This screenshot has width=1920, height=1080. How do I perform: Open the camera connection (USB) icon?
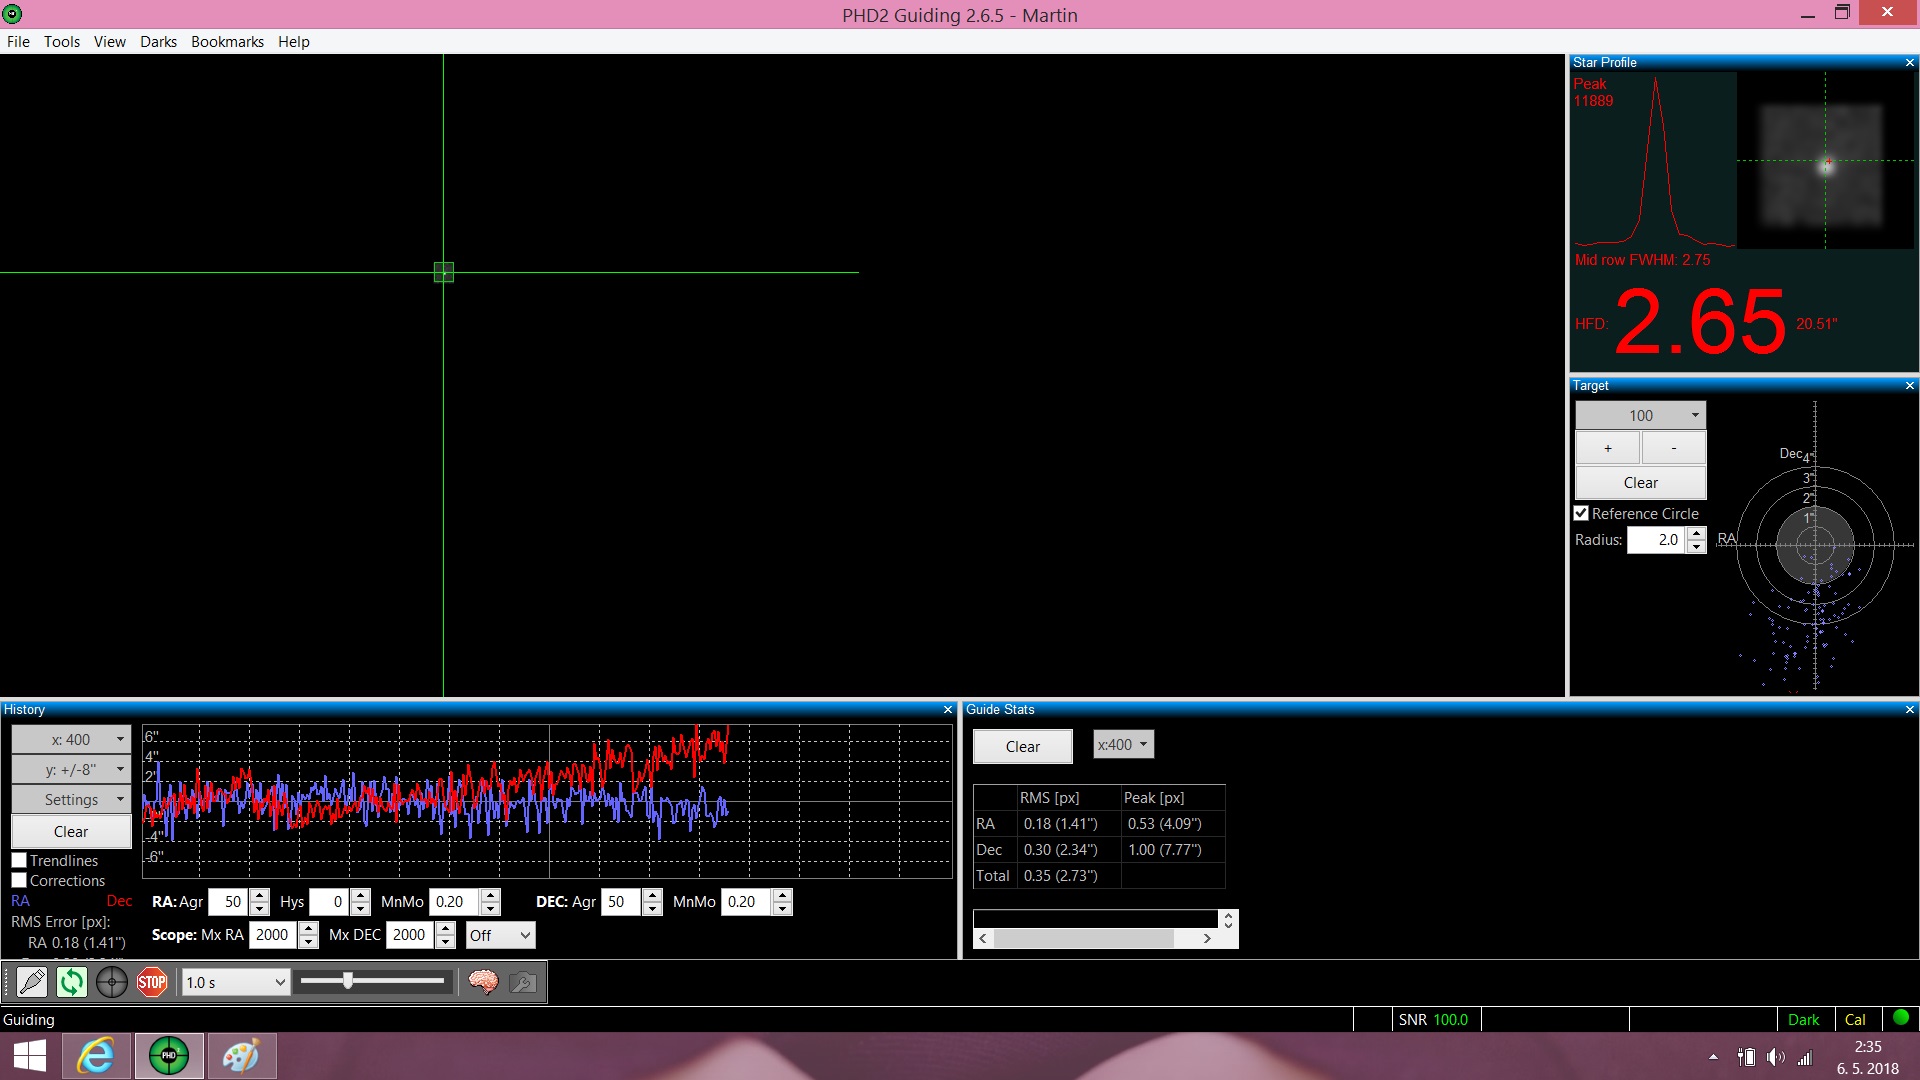[x=32, y=983]
